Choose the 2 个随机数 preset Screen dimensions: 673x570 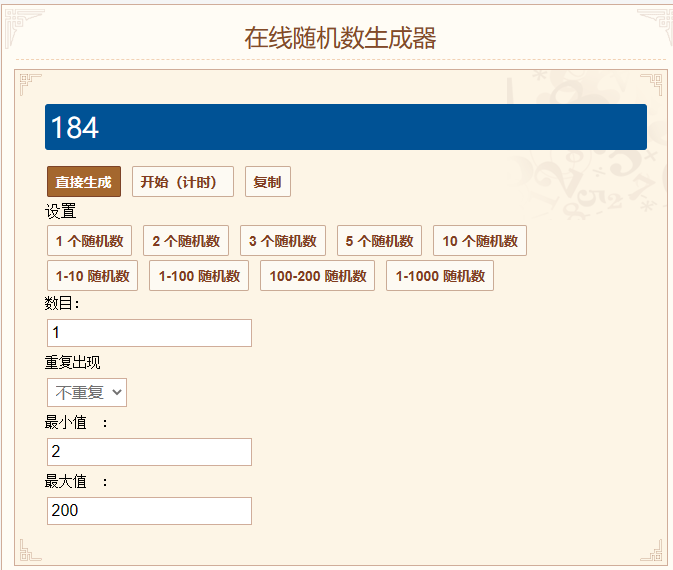click(x=186, y=240)
